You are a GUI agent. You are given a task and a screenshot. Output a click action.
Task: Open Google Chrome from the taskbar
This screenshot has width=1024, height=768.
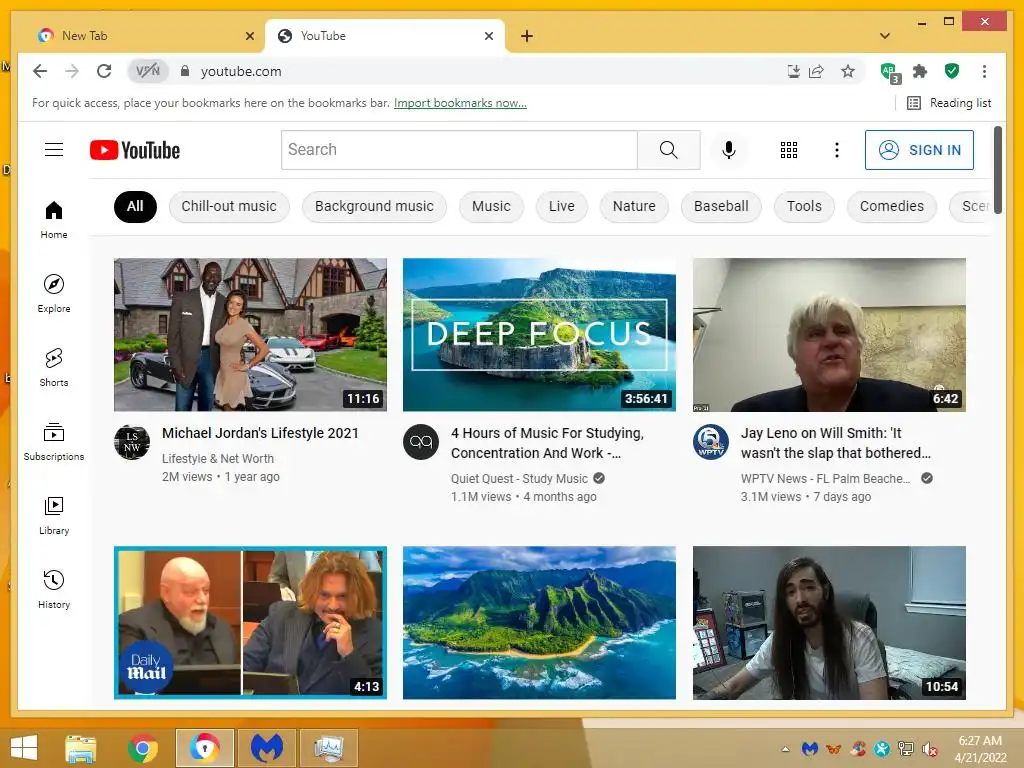143,748
